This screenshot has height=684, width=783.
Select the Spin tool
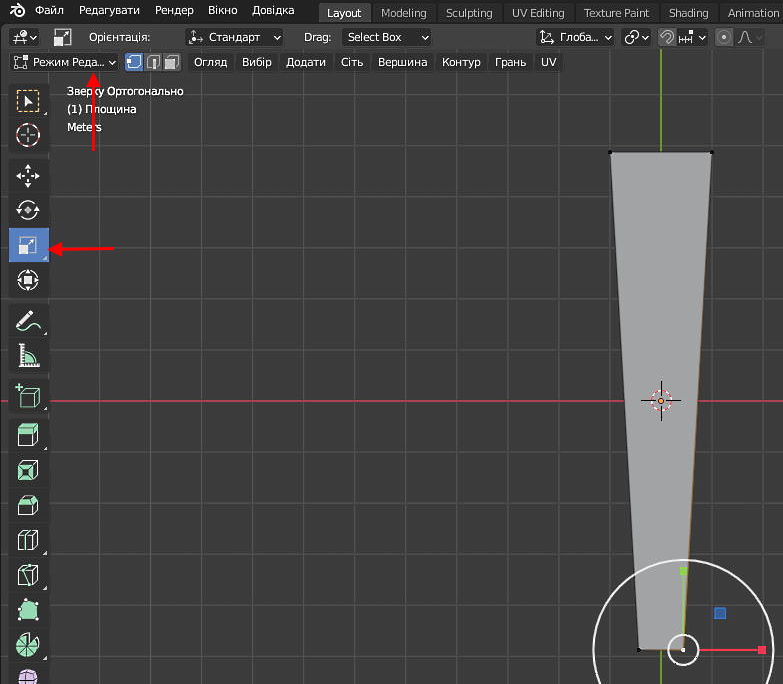coord(28,645)
